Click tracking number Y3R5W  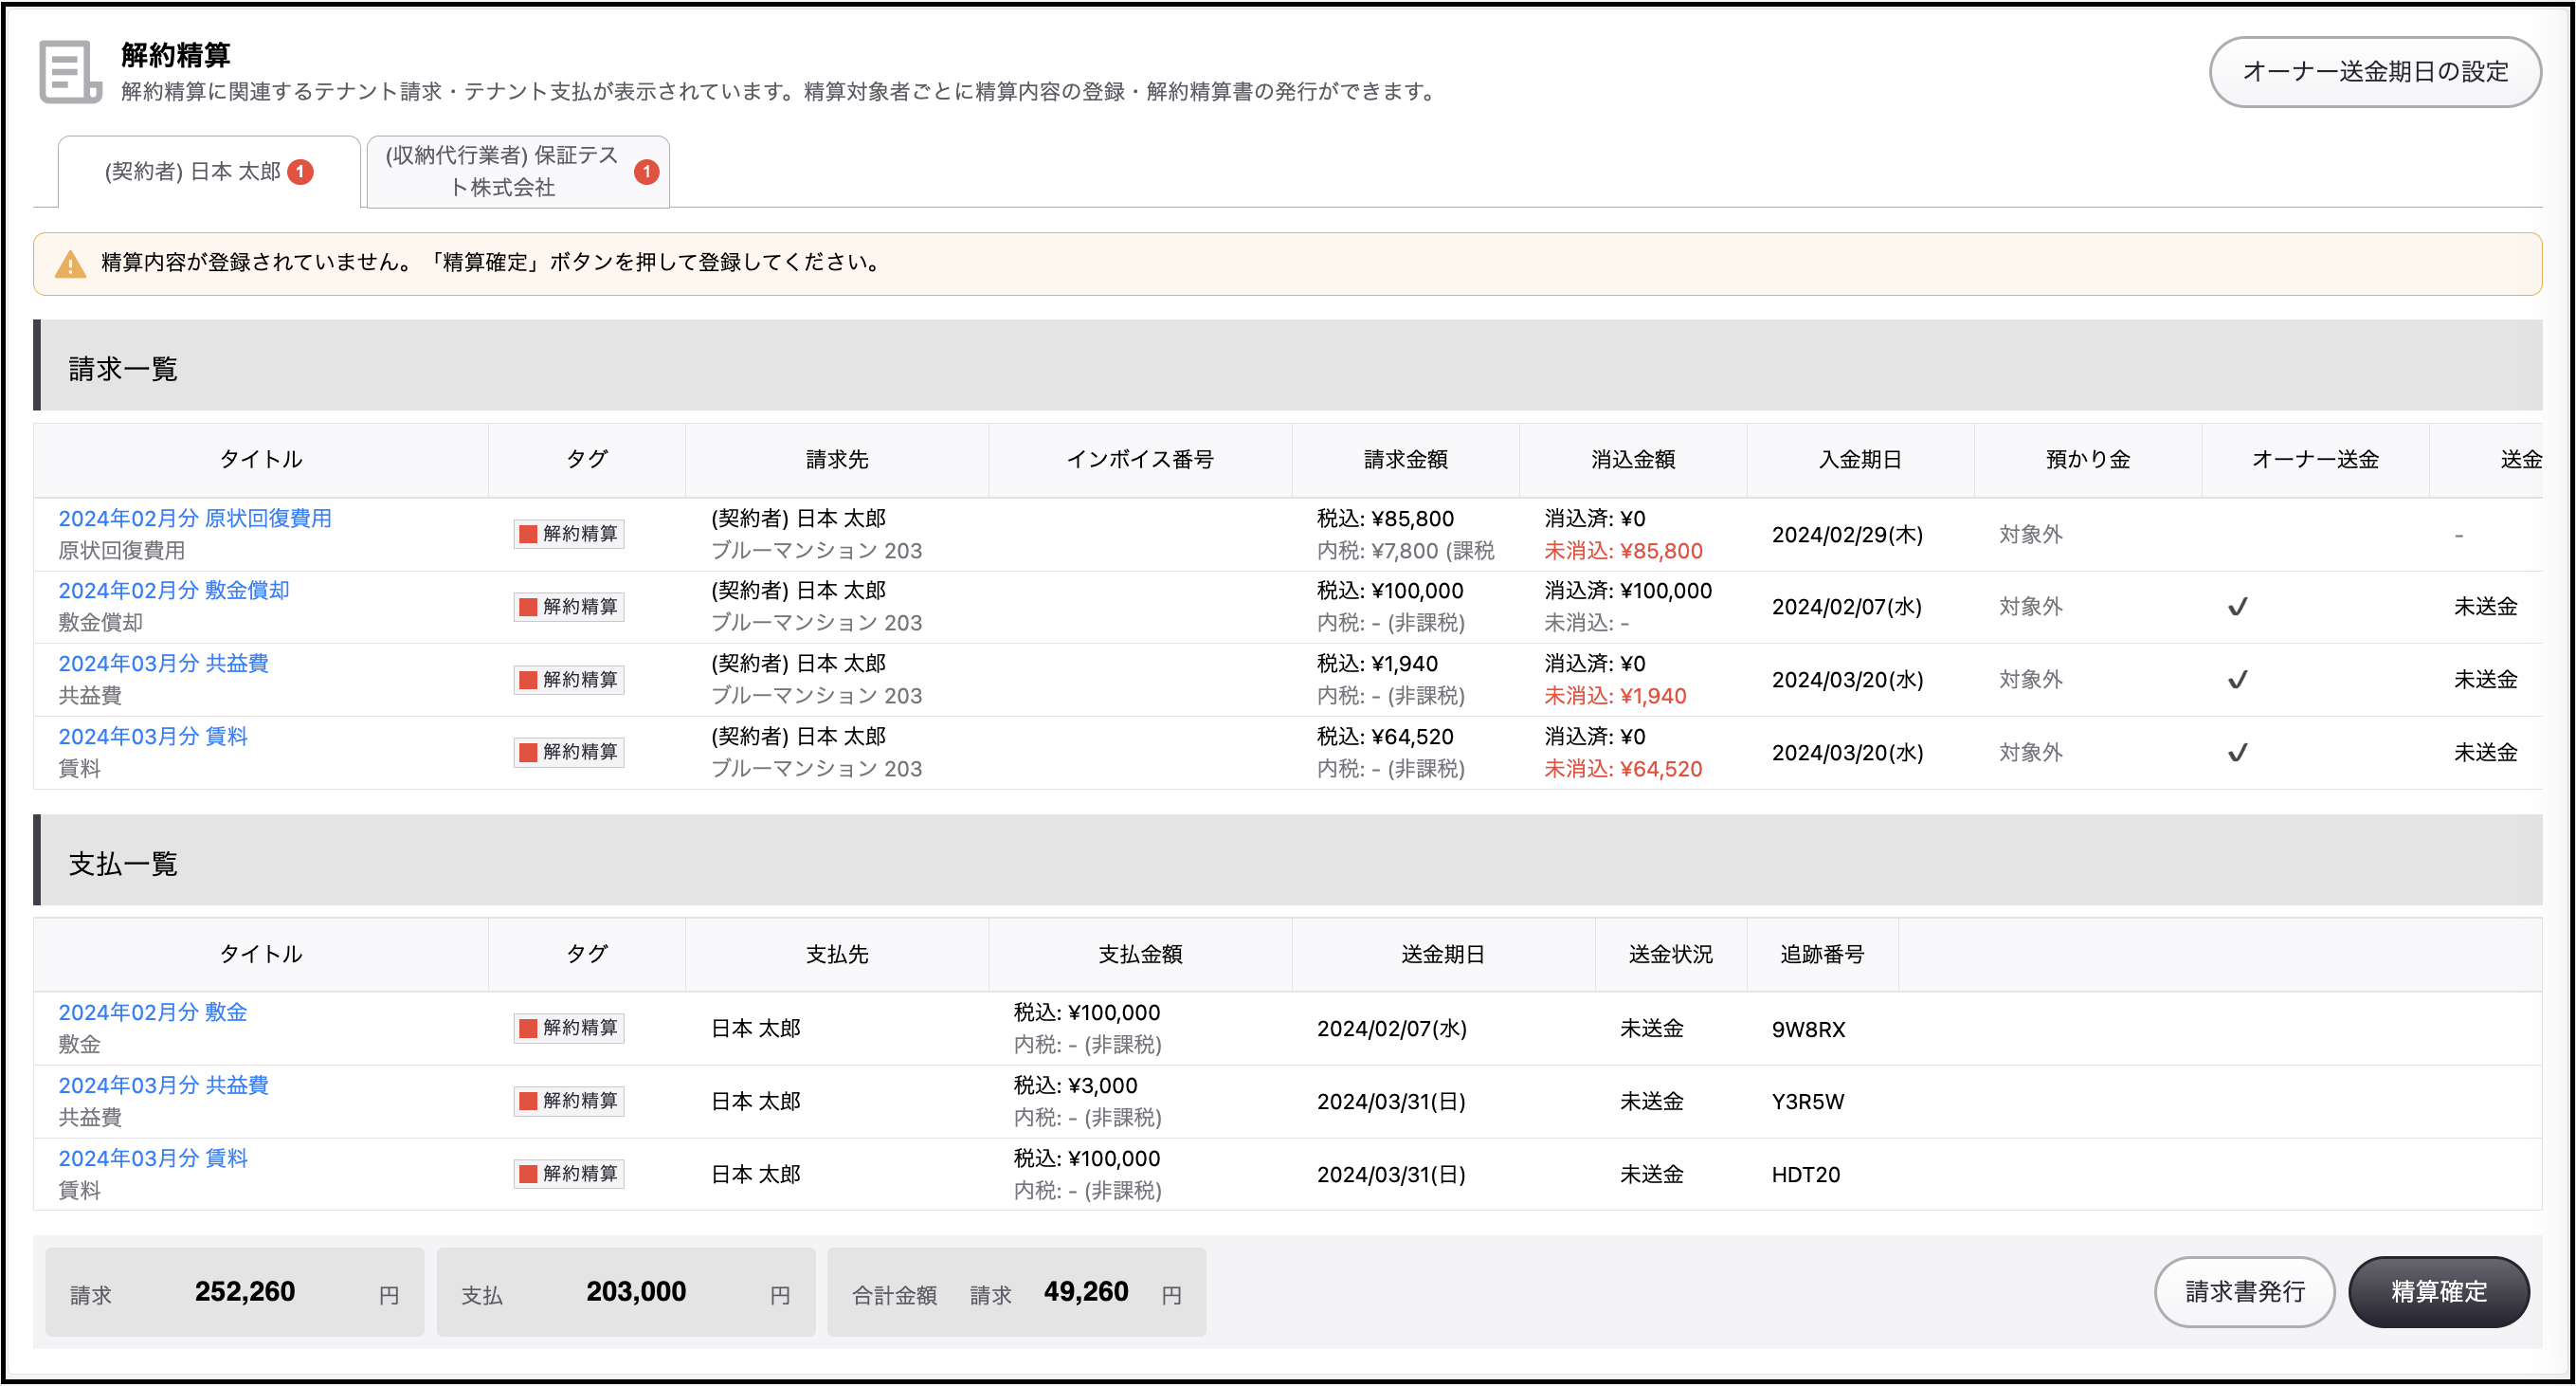1808,1102
